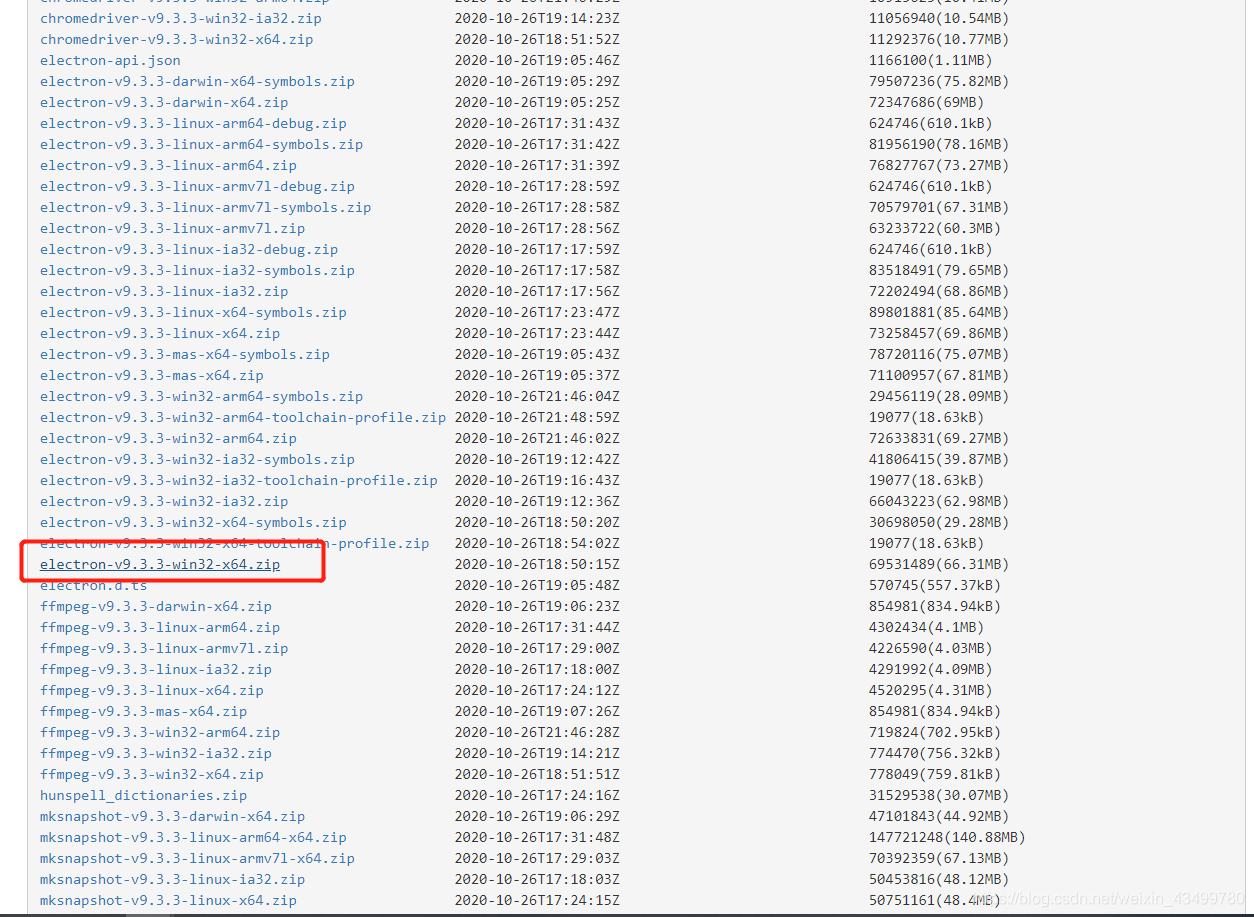The width and height of the screenshot is (1254, 917).
Task: Select size text 72347686(69MB)
Action: pyautogui.click(x=926, y=102)
